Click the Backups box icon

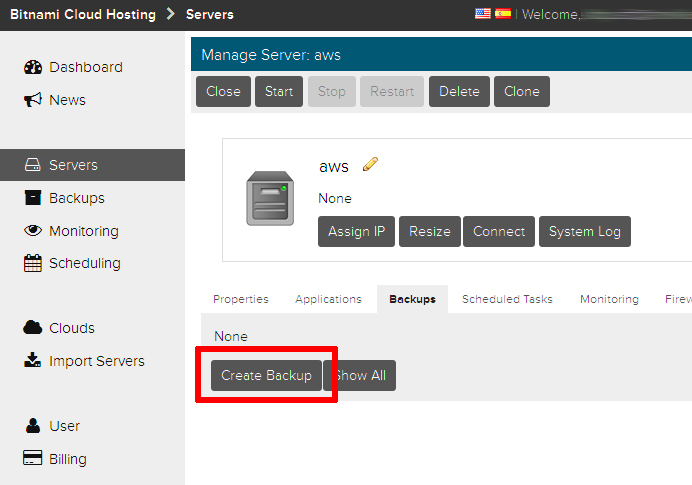[x=33, y=198]
